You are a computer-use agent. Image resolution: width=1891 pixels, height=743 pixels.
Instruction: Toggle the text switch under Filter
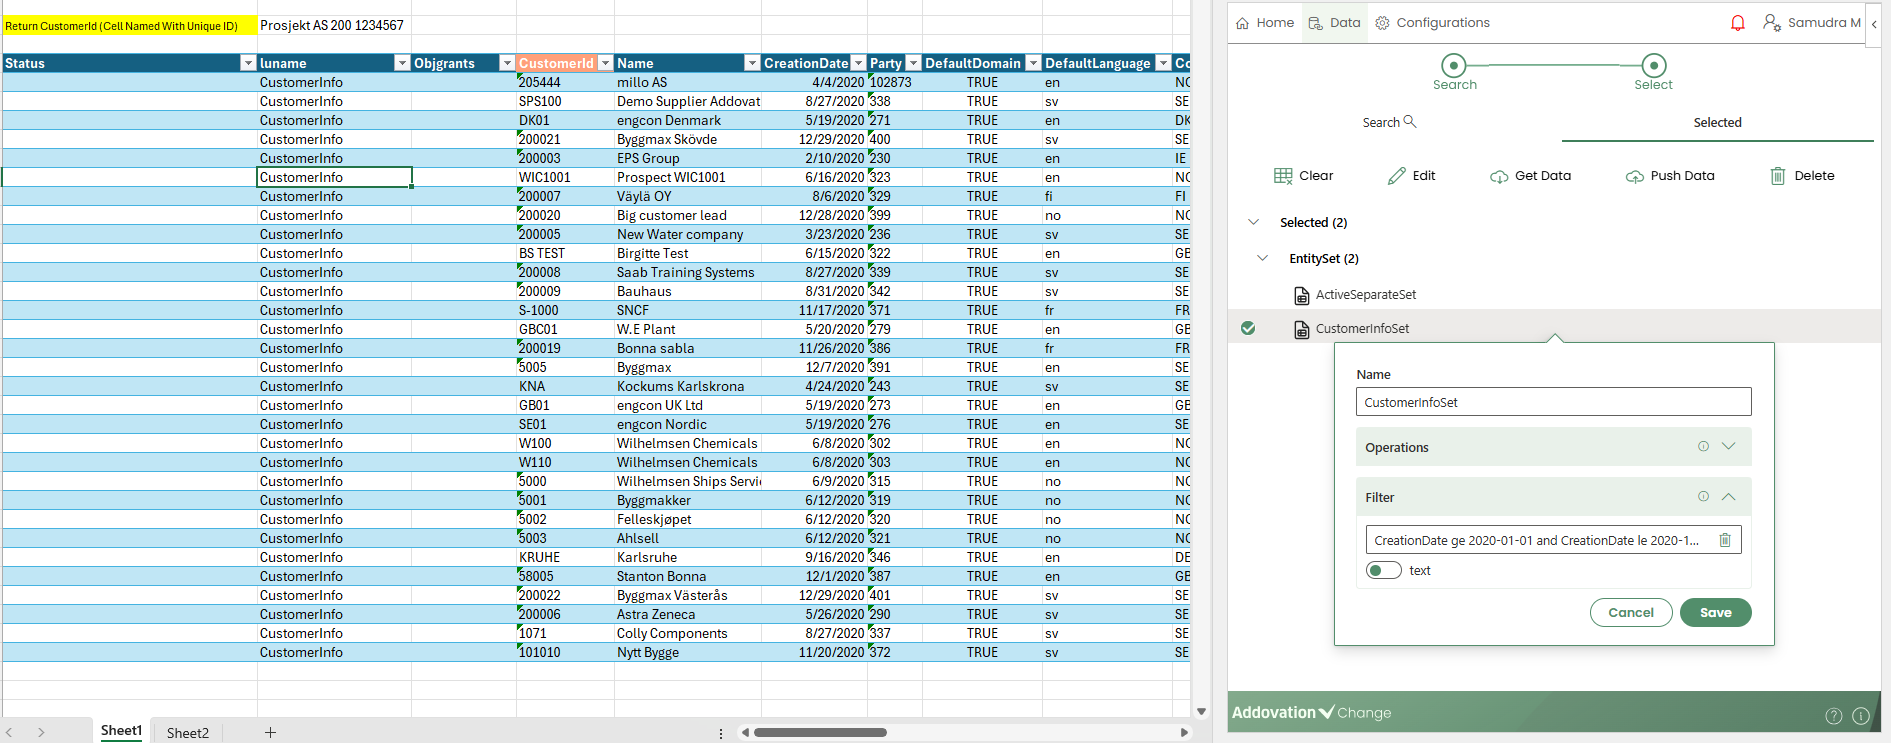point(1384,570)
